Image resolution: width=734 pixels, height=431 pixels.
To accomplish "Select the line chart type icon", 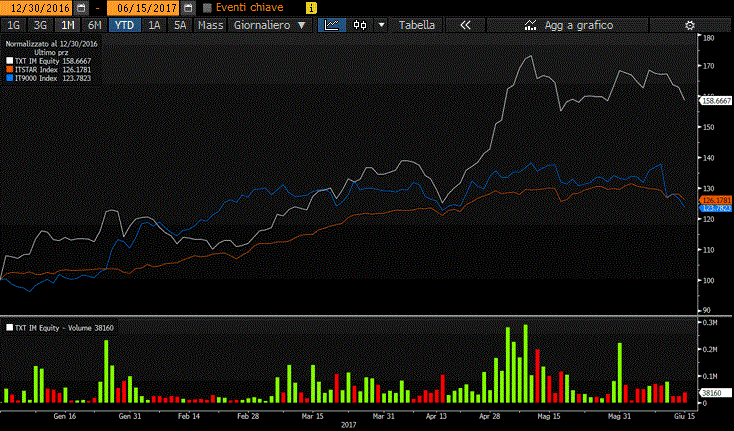I will [332, 24].
